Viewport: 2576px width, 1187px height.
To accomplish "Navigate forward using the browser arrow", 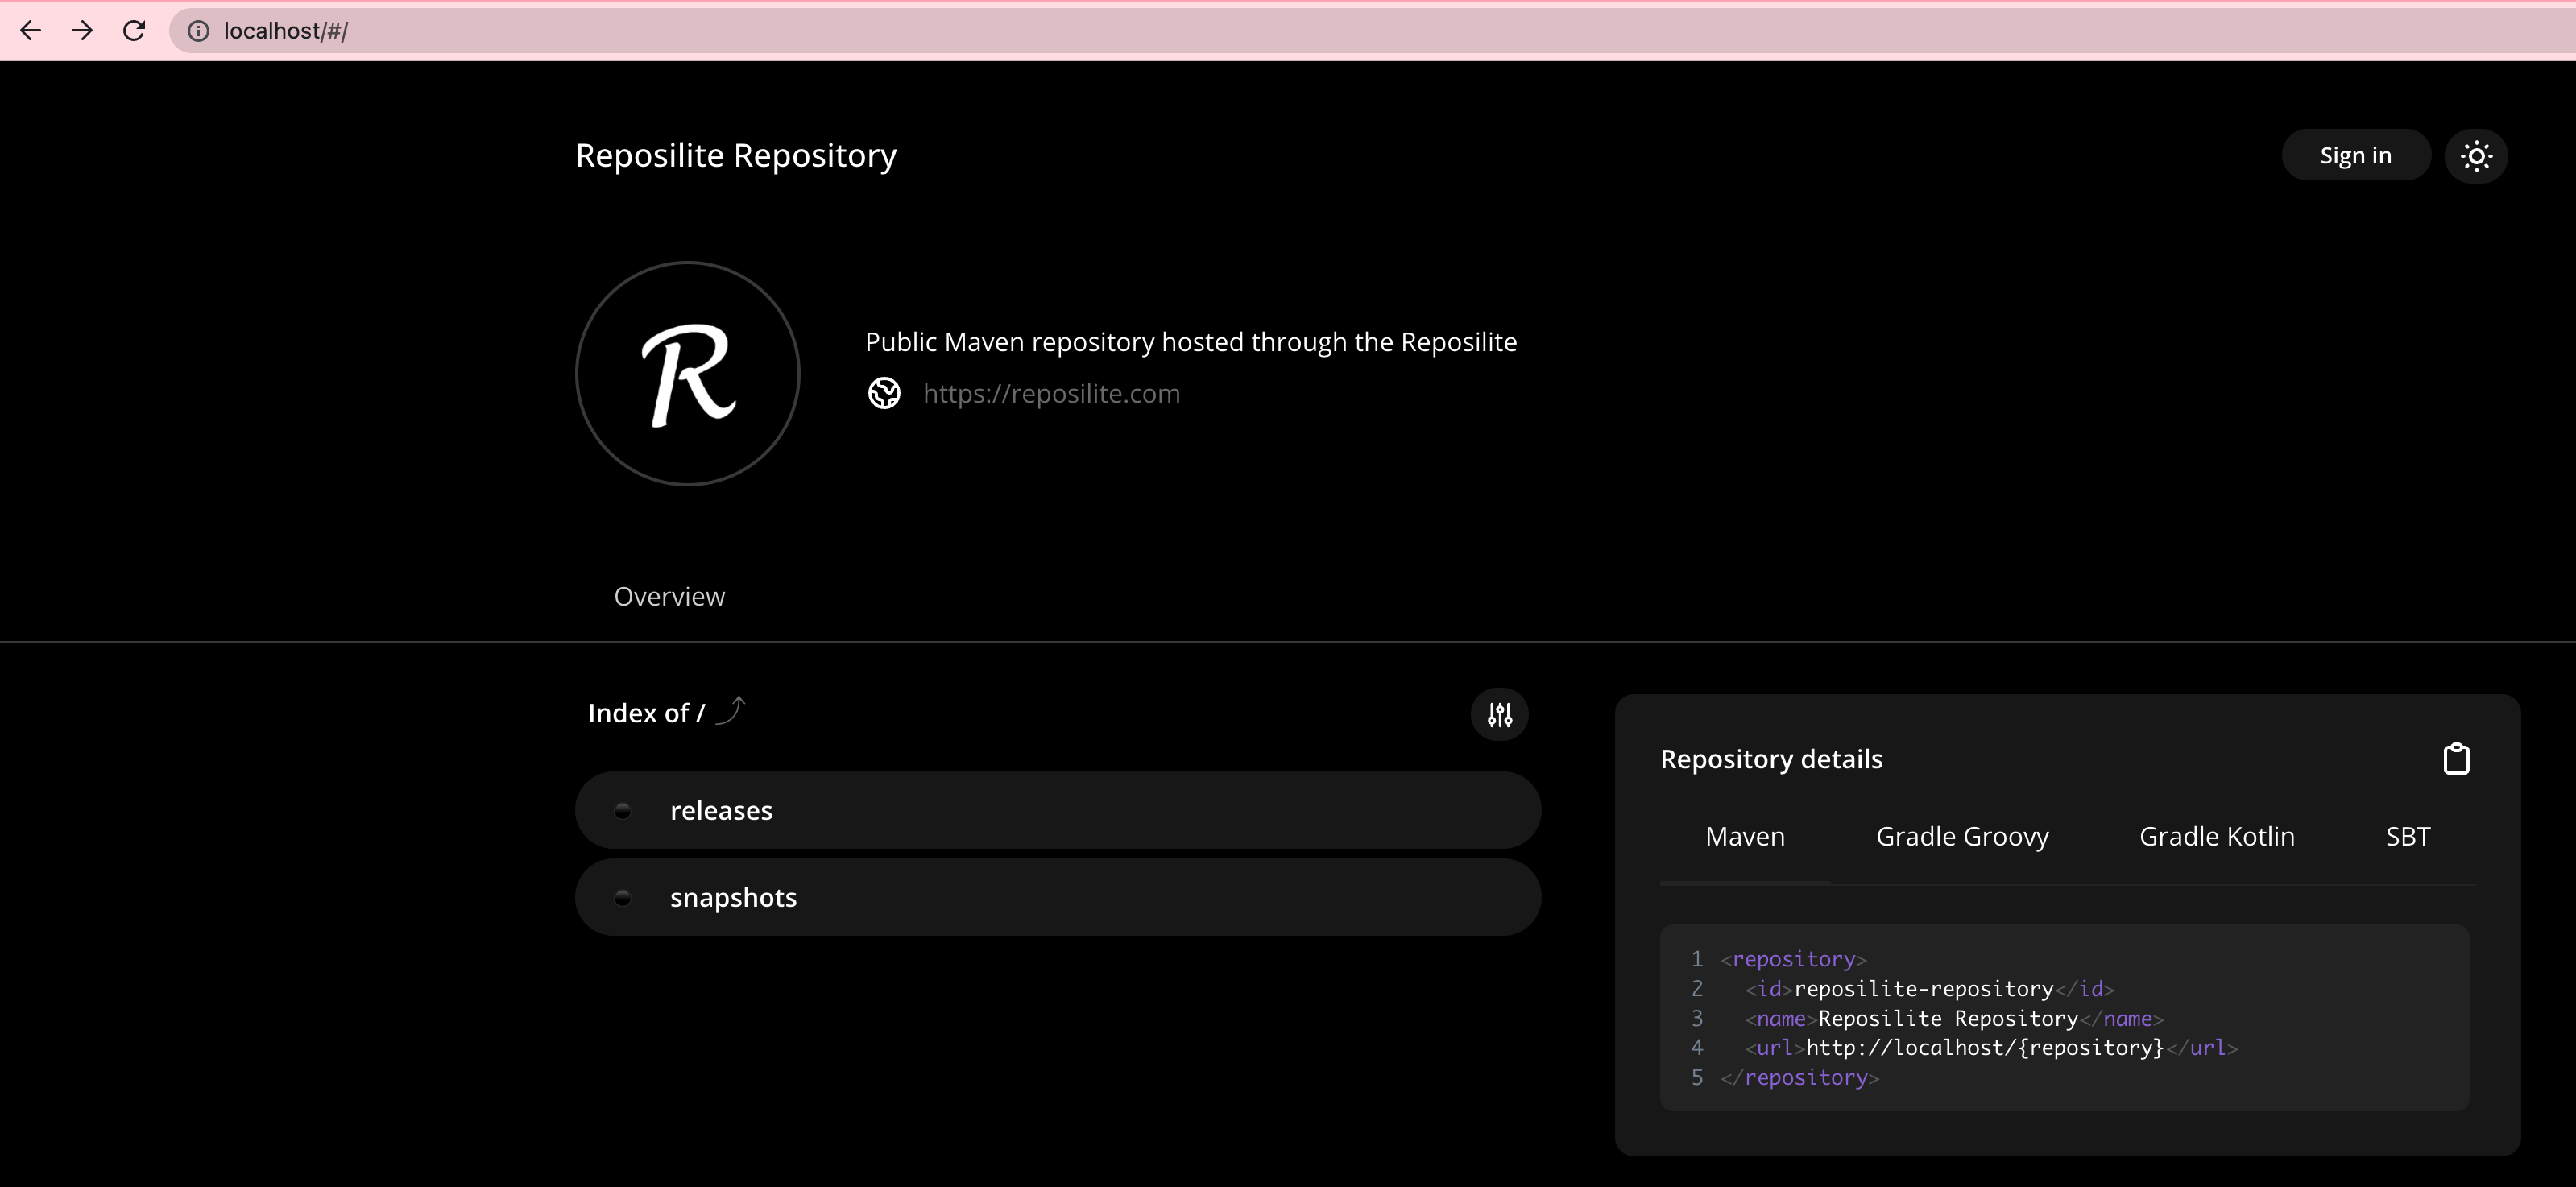I will (82, 30).
